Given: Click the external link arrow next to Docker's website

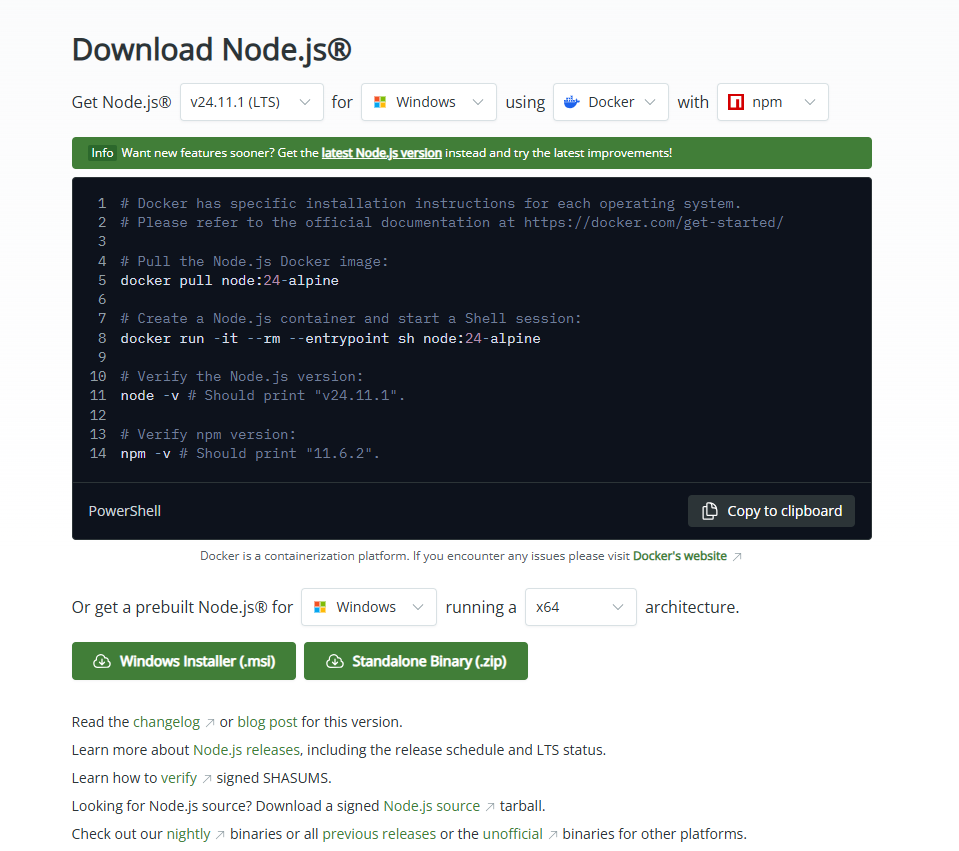Looking at the screenshot, I should tap(738, 556).
